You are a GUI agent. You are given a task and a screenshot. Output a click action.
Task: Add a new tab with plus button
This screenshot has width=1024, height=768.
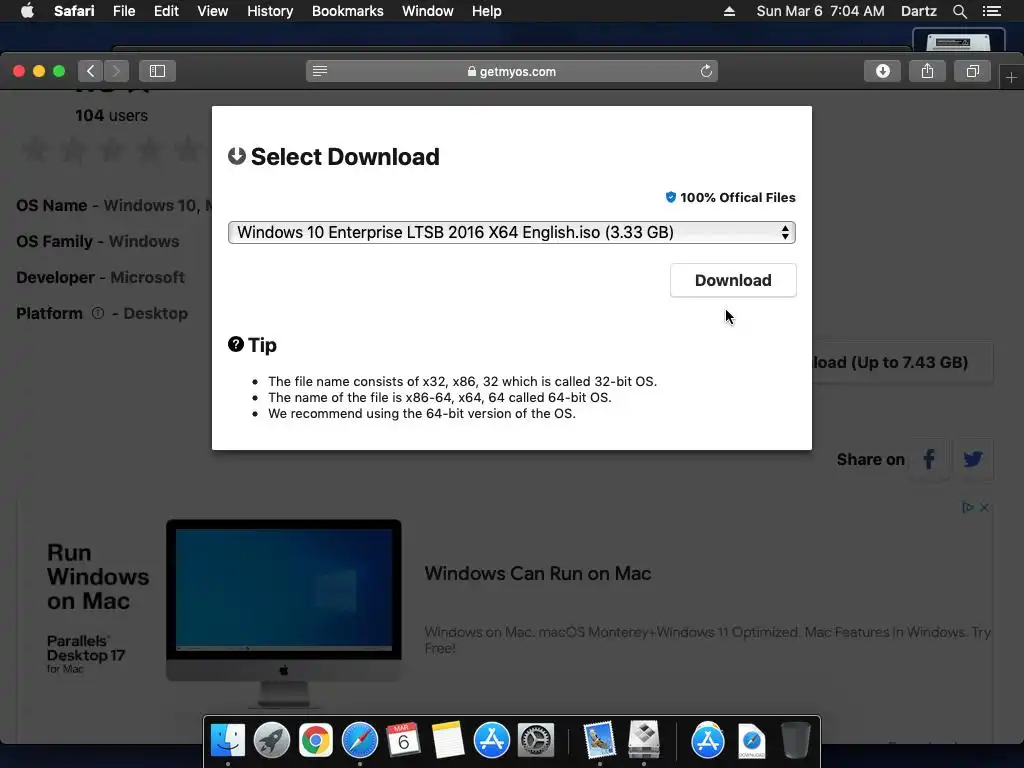1011,78
